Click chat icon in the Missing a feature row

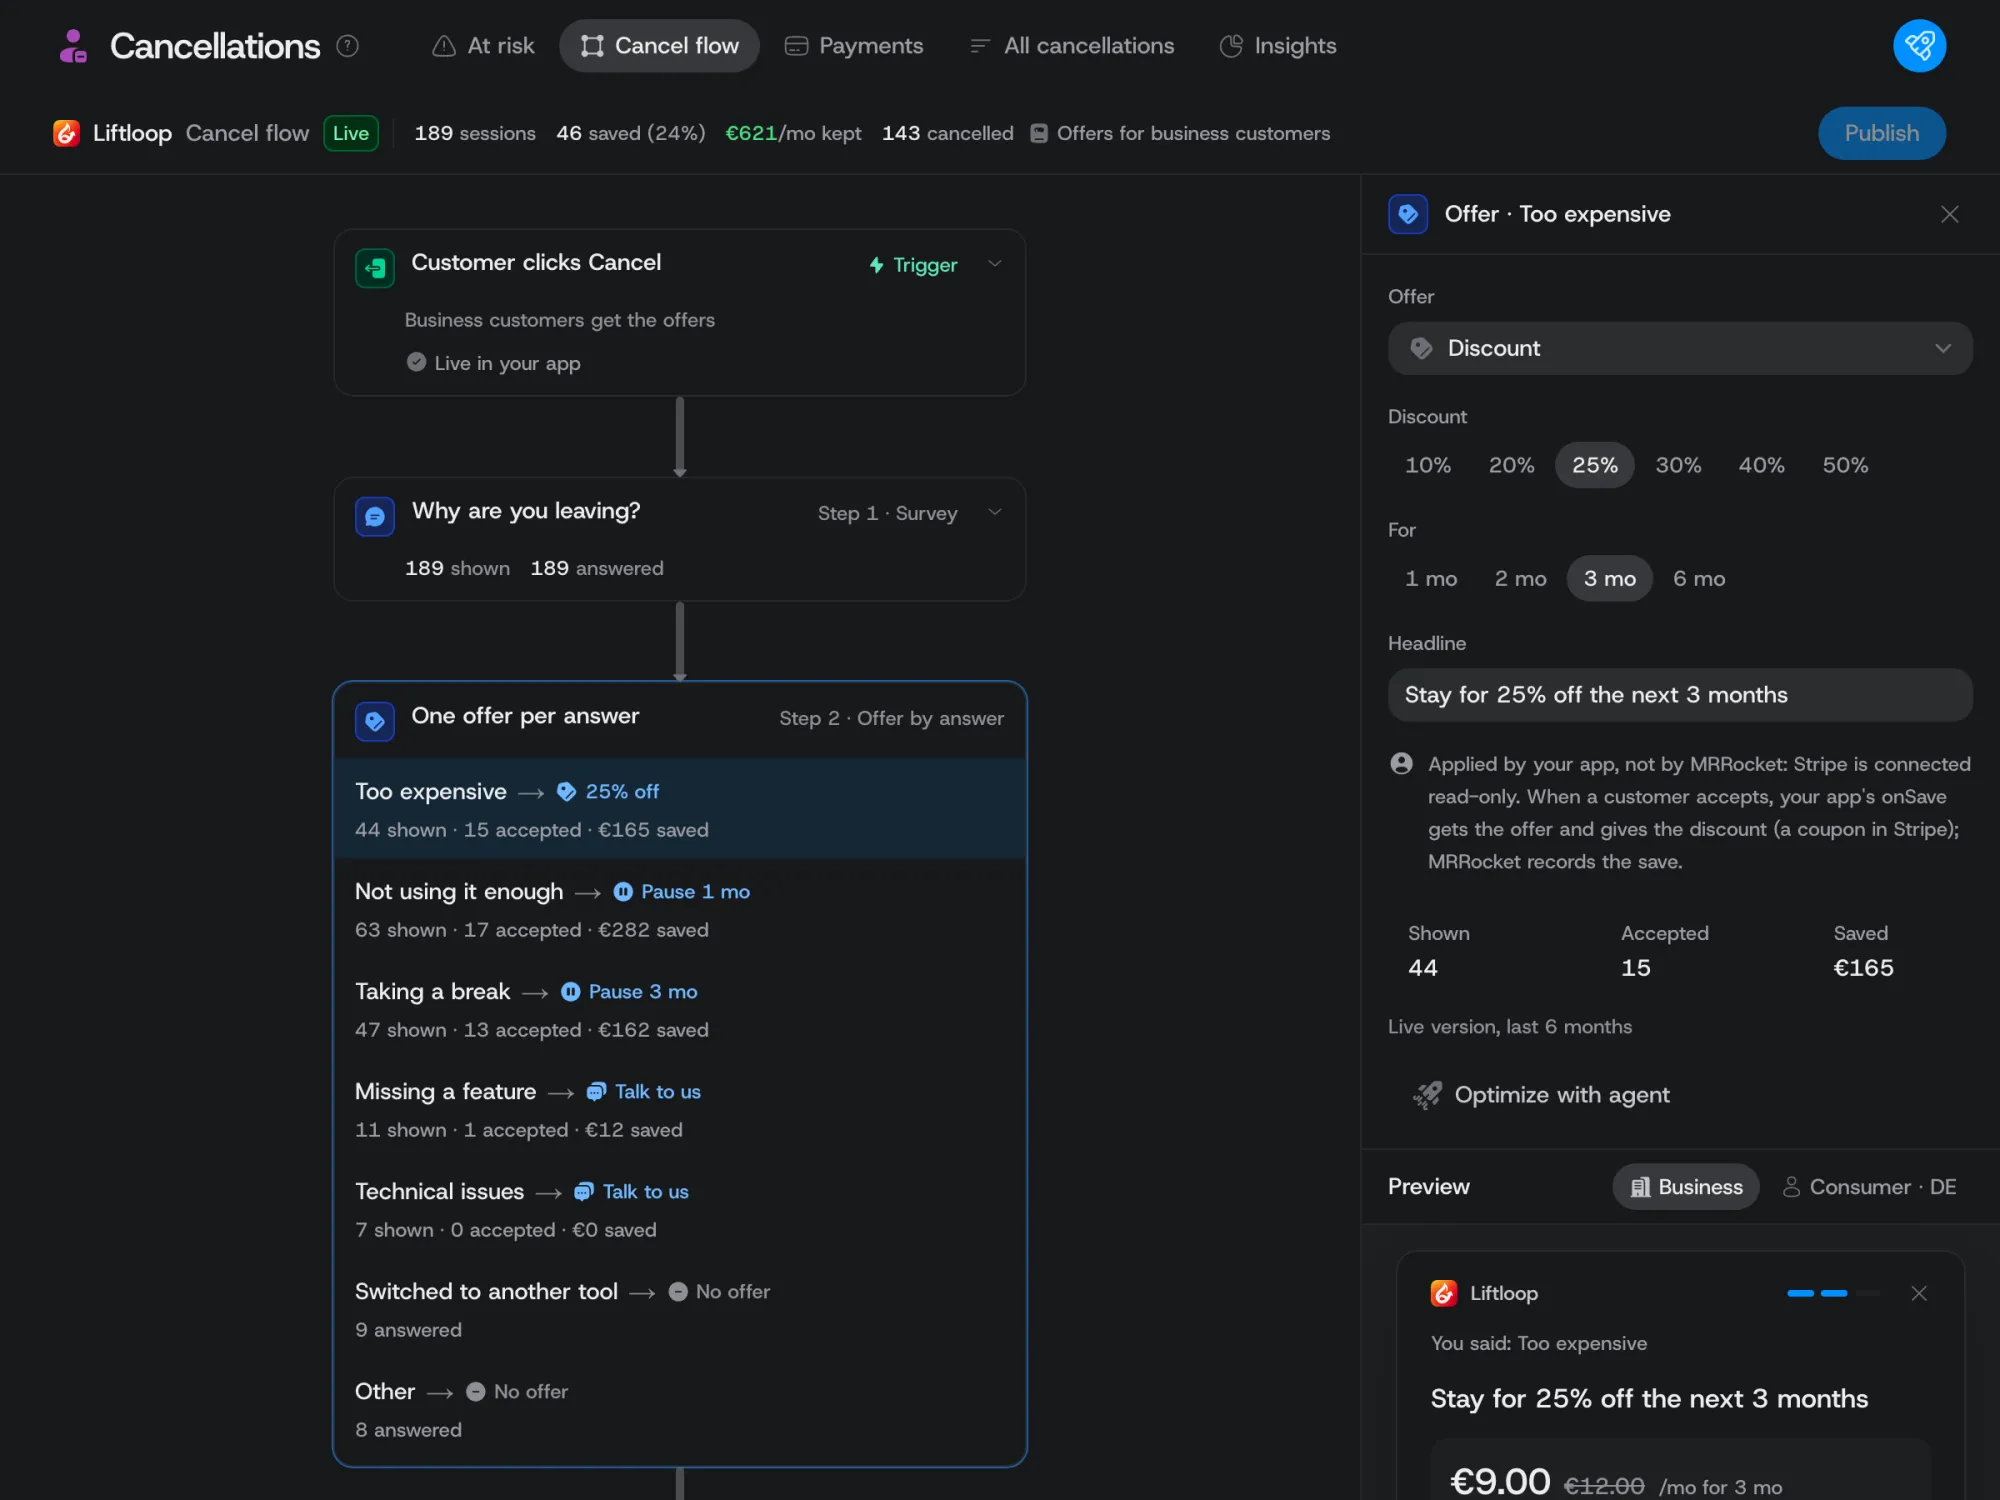pyautogui.click(x=596, y=1091)
